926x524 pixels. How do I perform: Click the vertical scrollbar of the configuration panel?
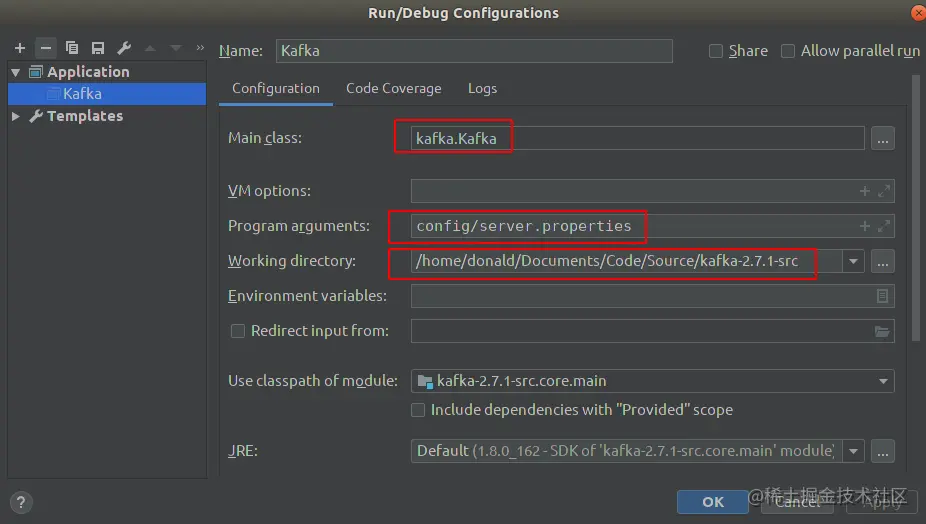916,207
